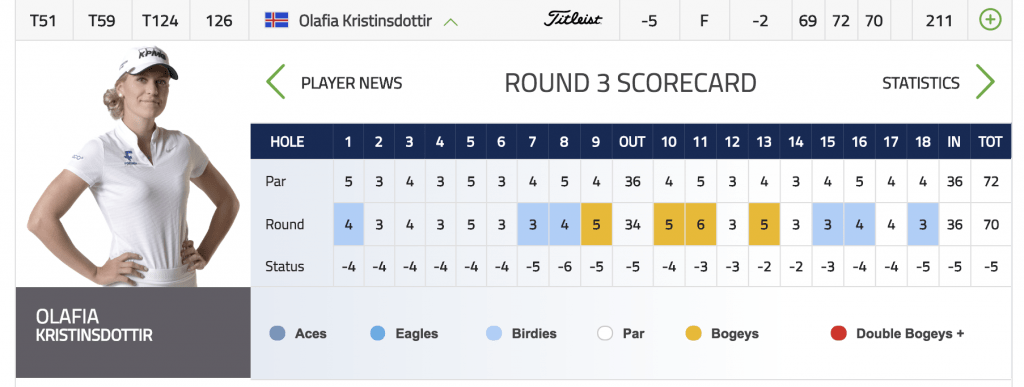Open the Statistics section
The image size is (1024, 387).
click(x=921, y=84)
